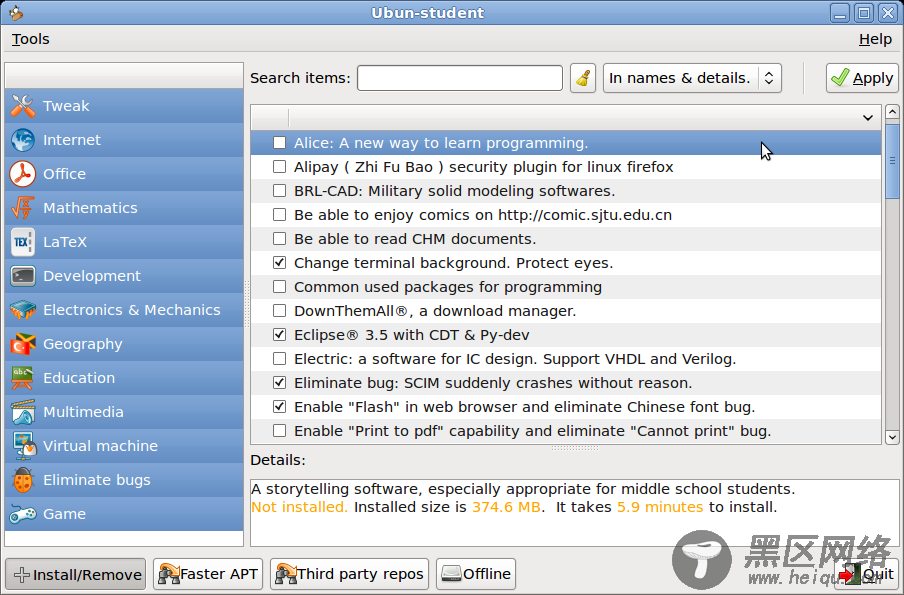Viewport: 904px width, 595px height.
Task: Open the Help menu
Action: [875, 39]
